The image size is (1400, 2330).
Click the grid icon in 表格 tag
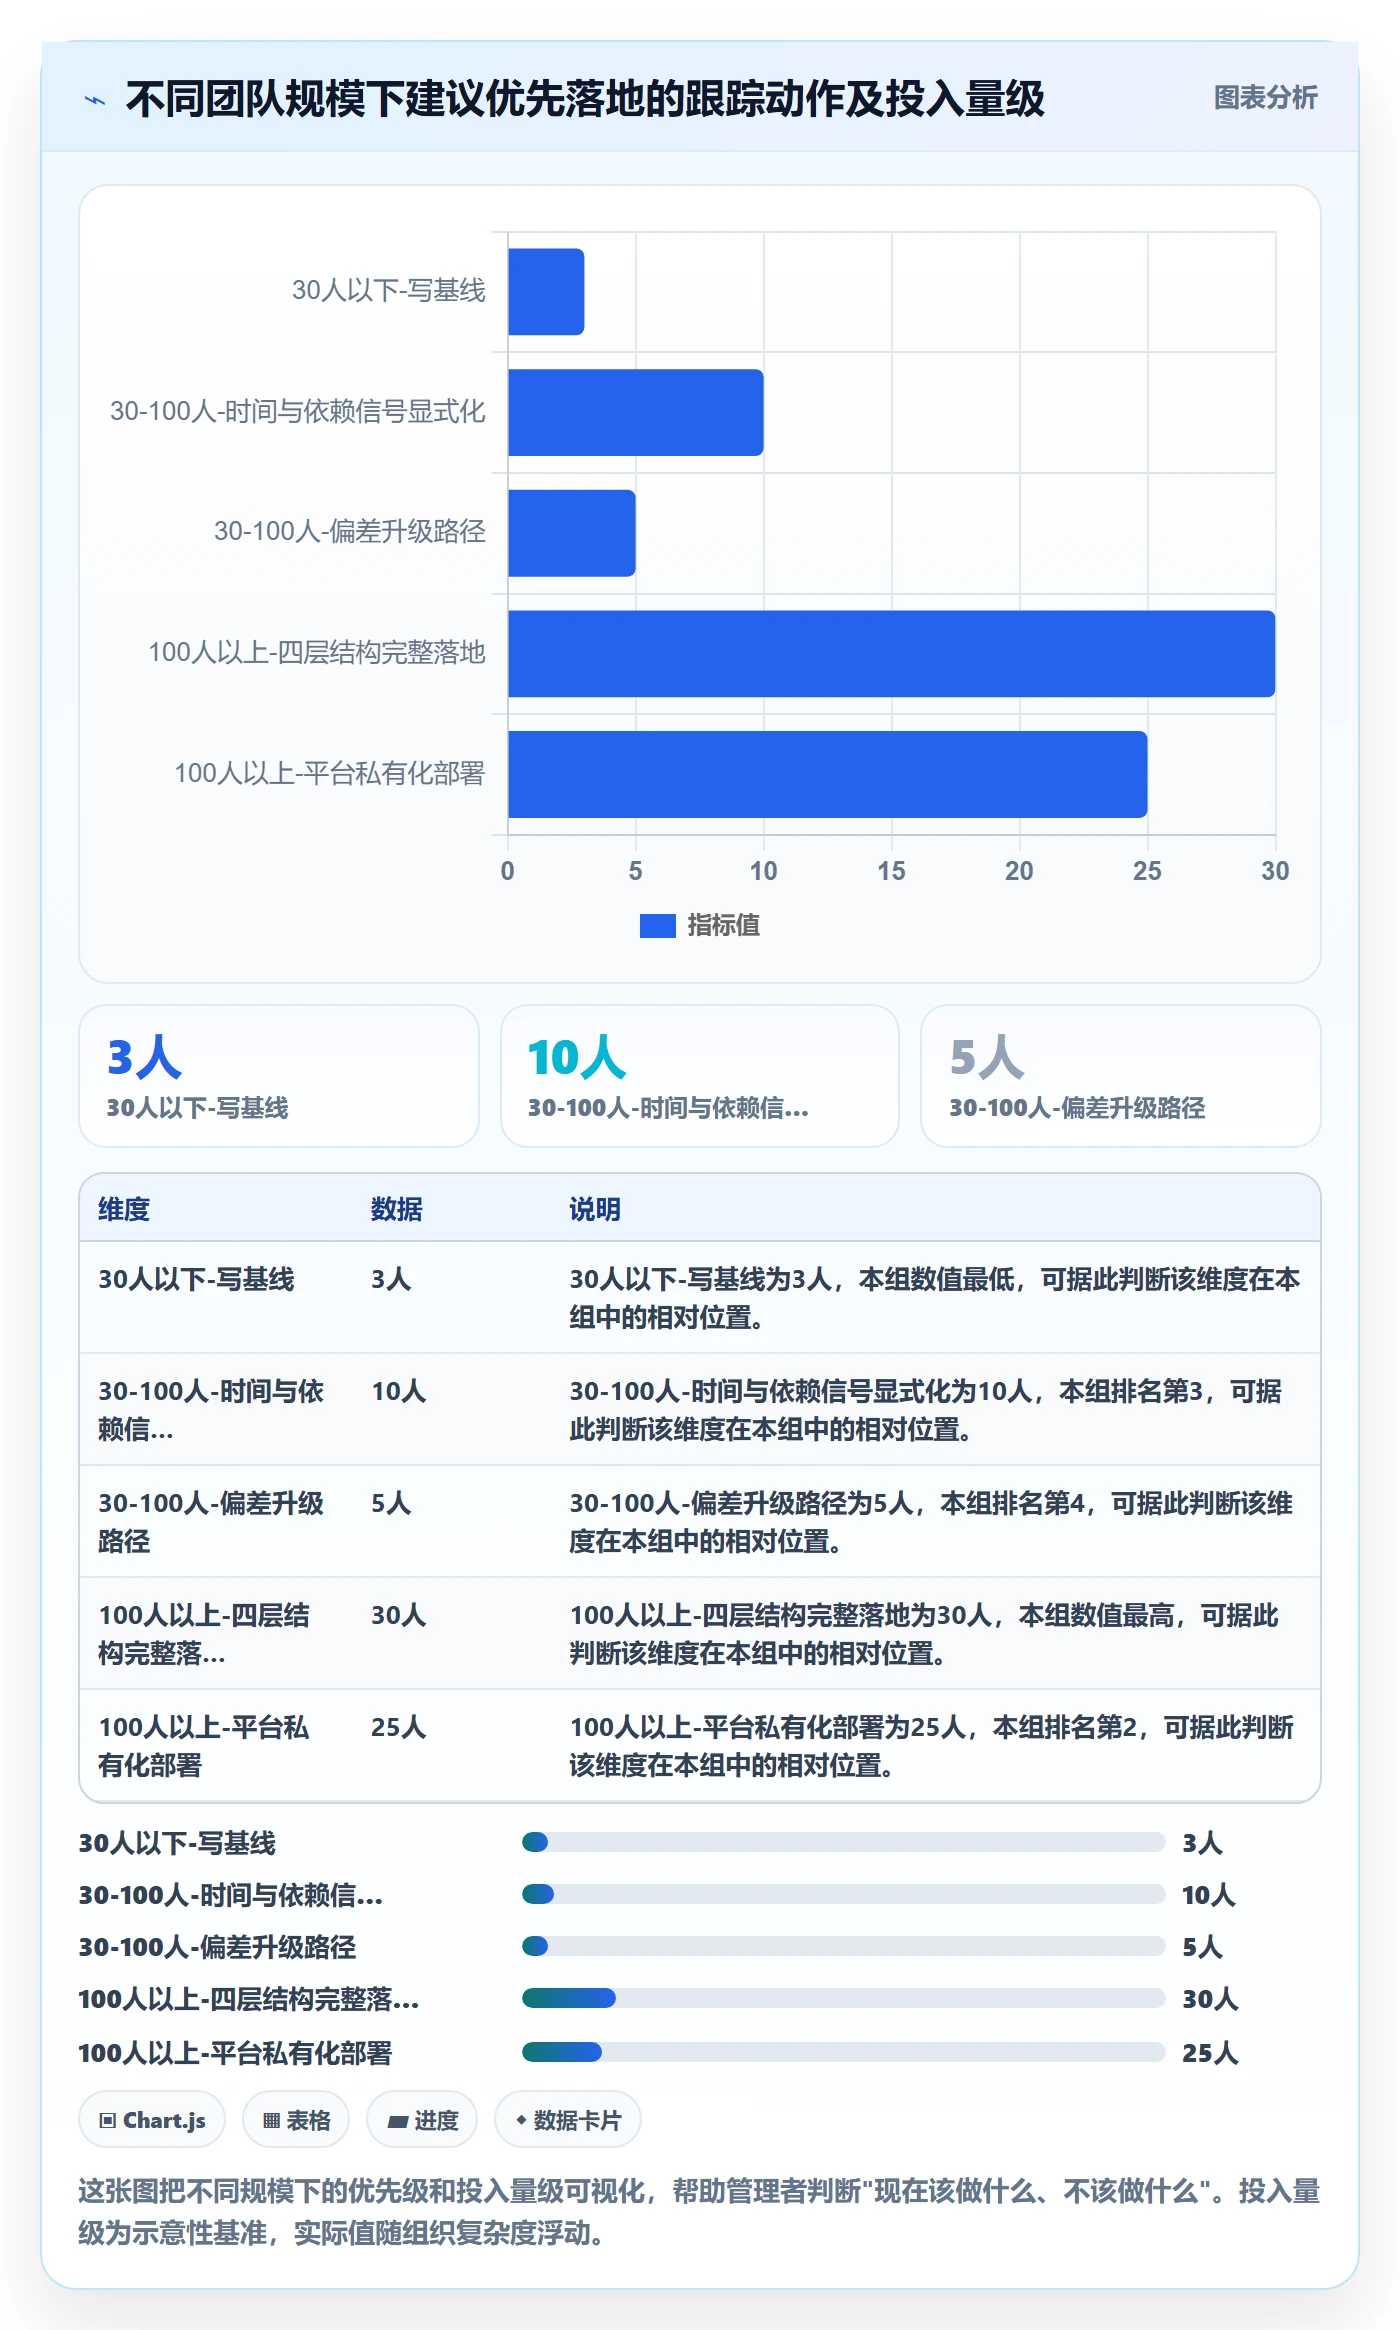[x=271, y=2121]
